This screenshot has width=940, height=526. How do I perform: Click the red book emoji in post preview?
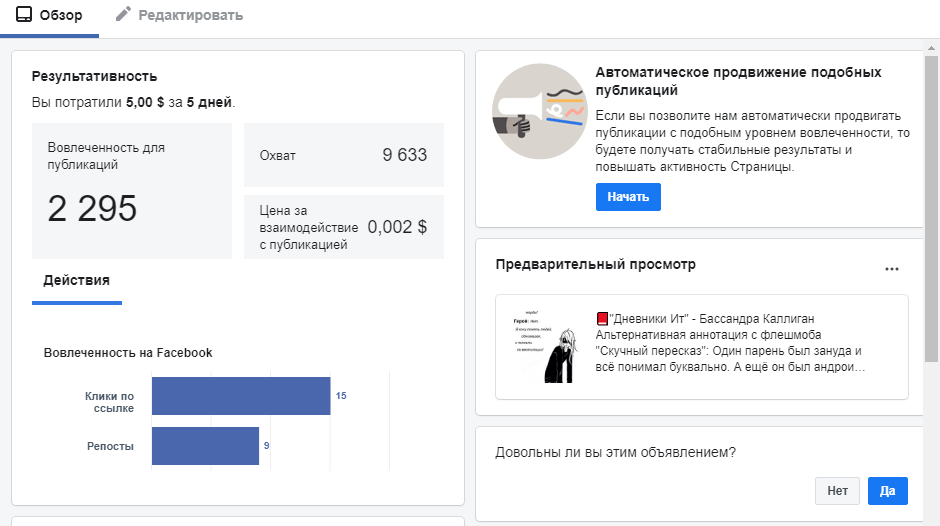click(x=602, y=319)
